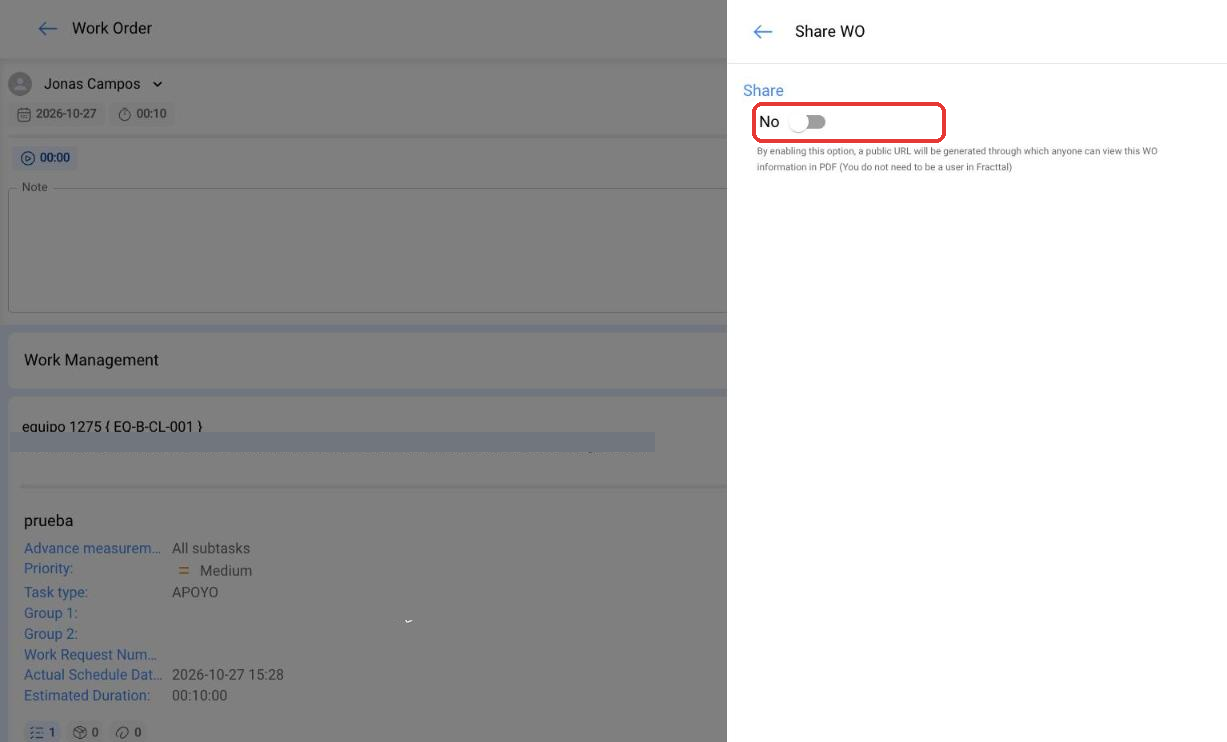Click the No label beside toggle
Screen dimensions: 1227x742
point(769,122)
